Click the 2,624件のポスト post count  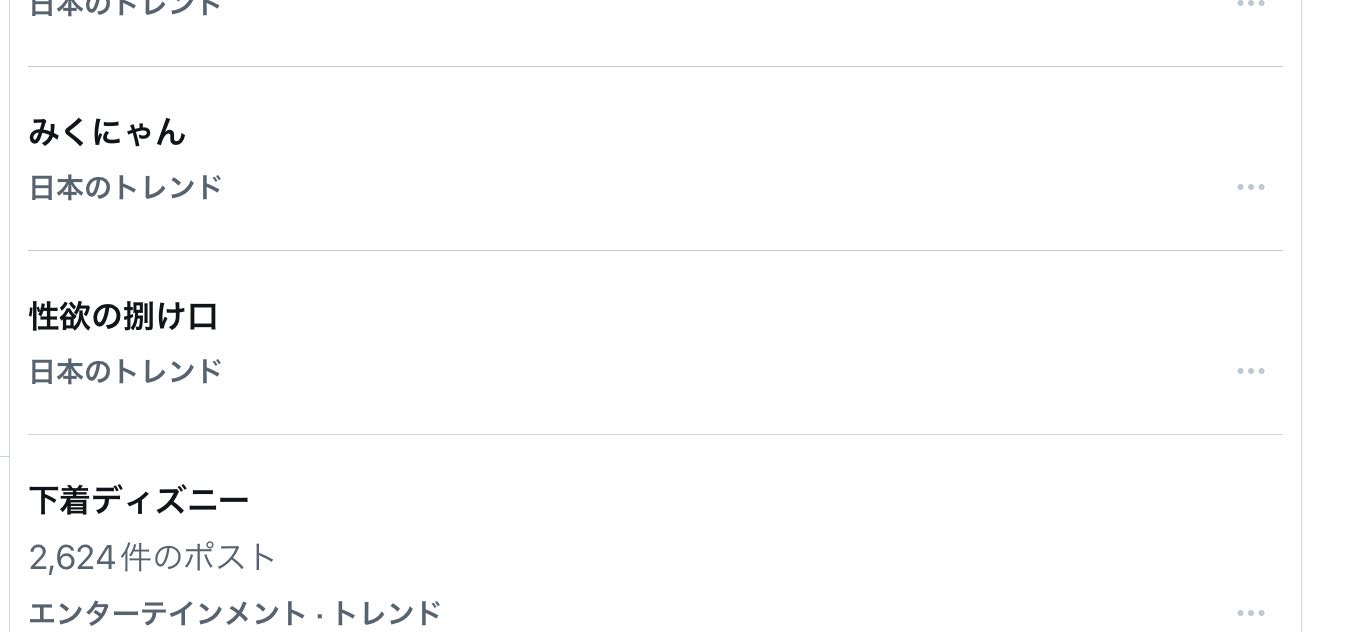coord(152,557)
